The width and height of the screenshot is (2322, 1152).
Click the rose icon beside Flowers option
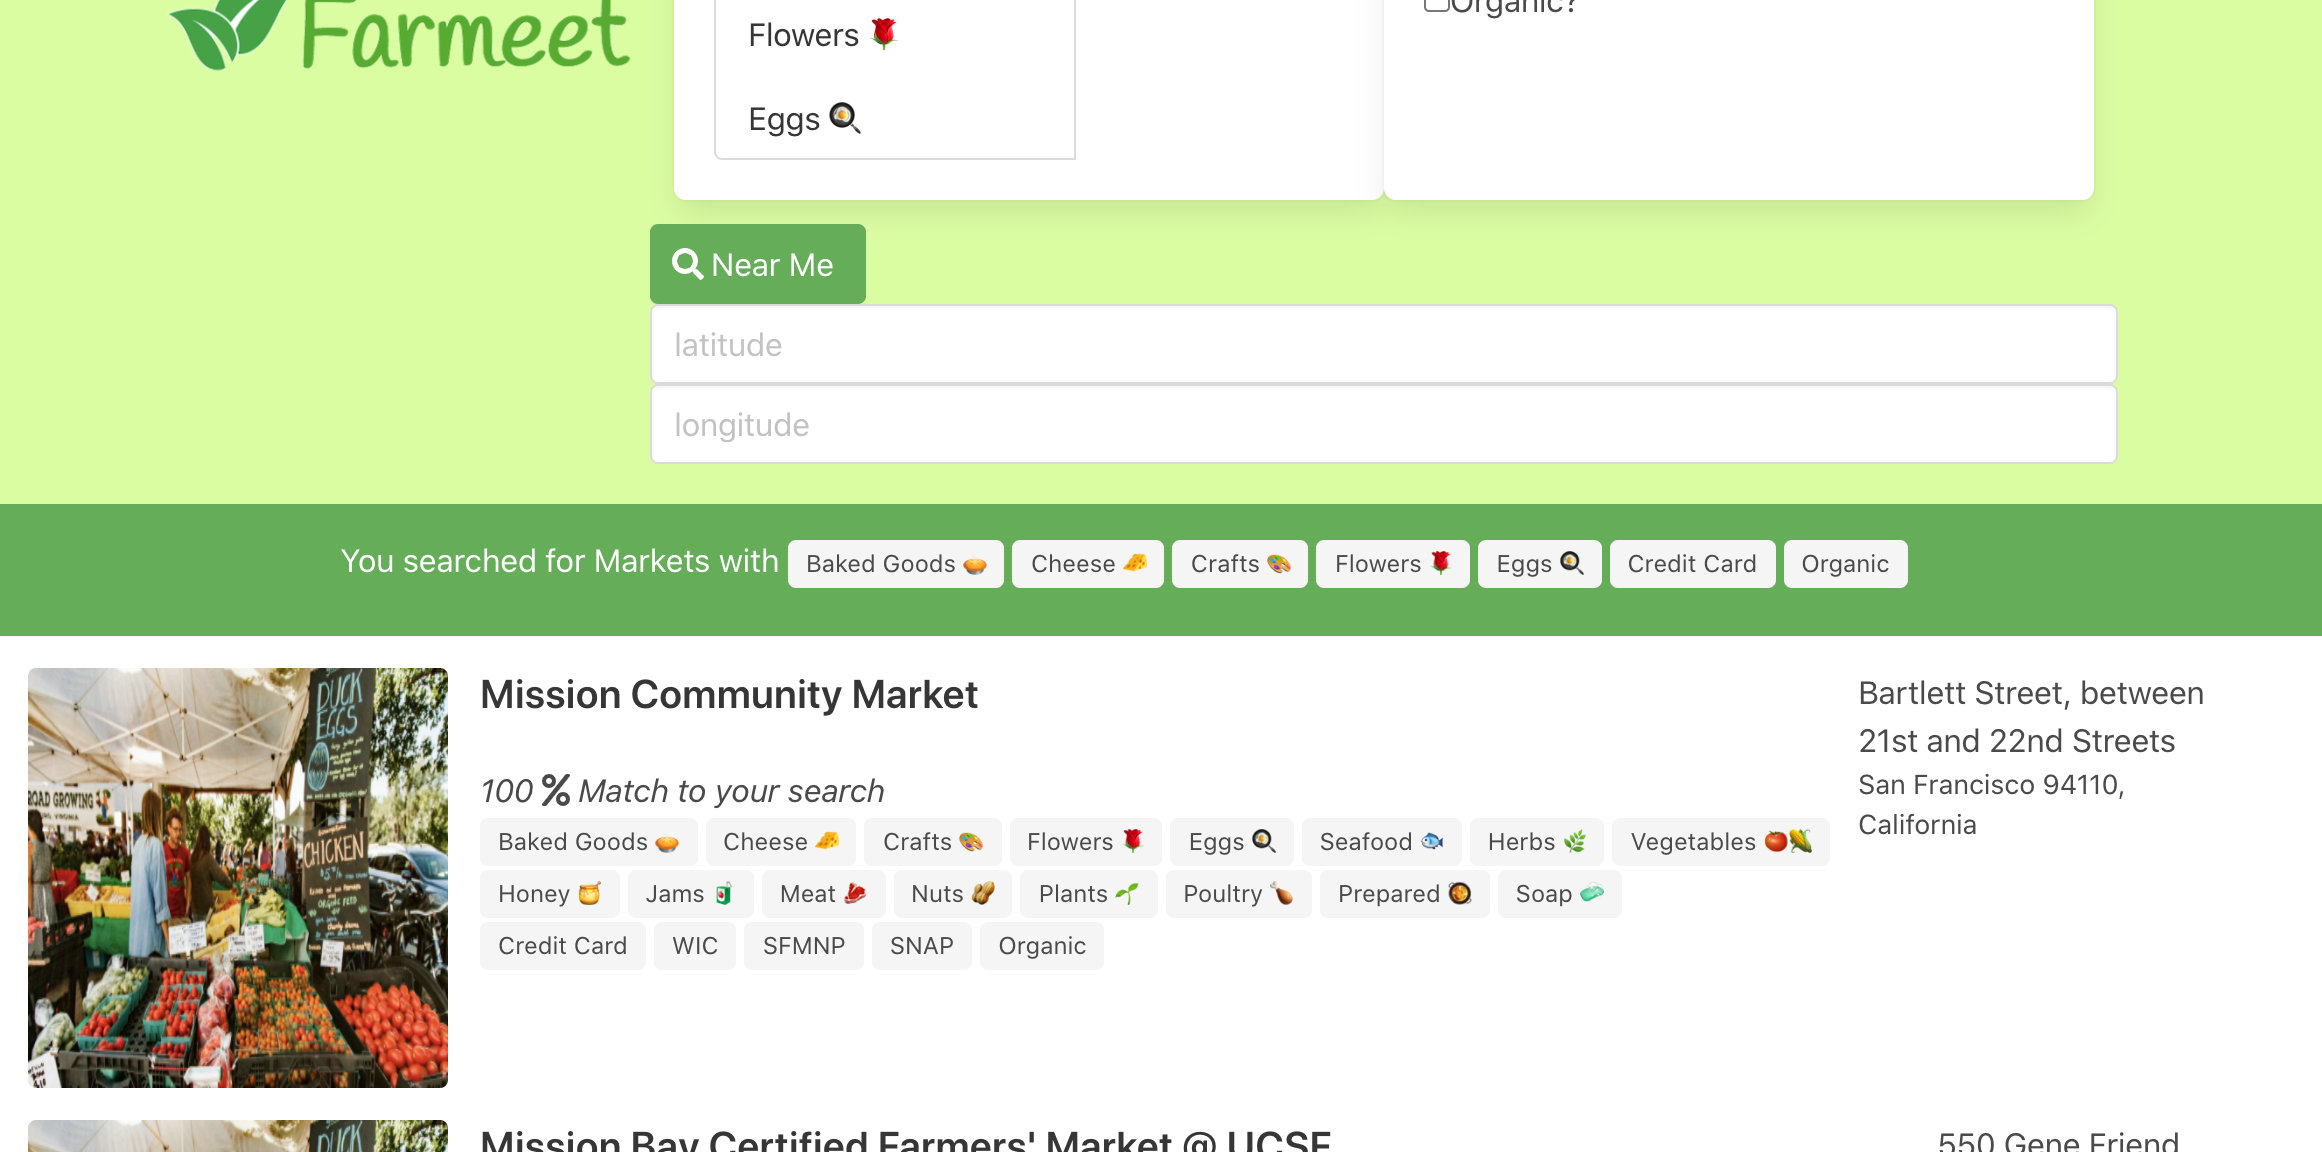tap(884, 34)
